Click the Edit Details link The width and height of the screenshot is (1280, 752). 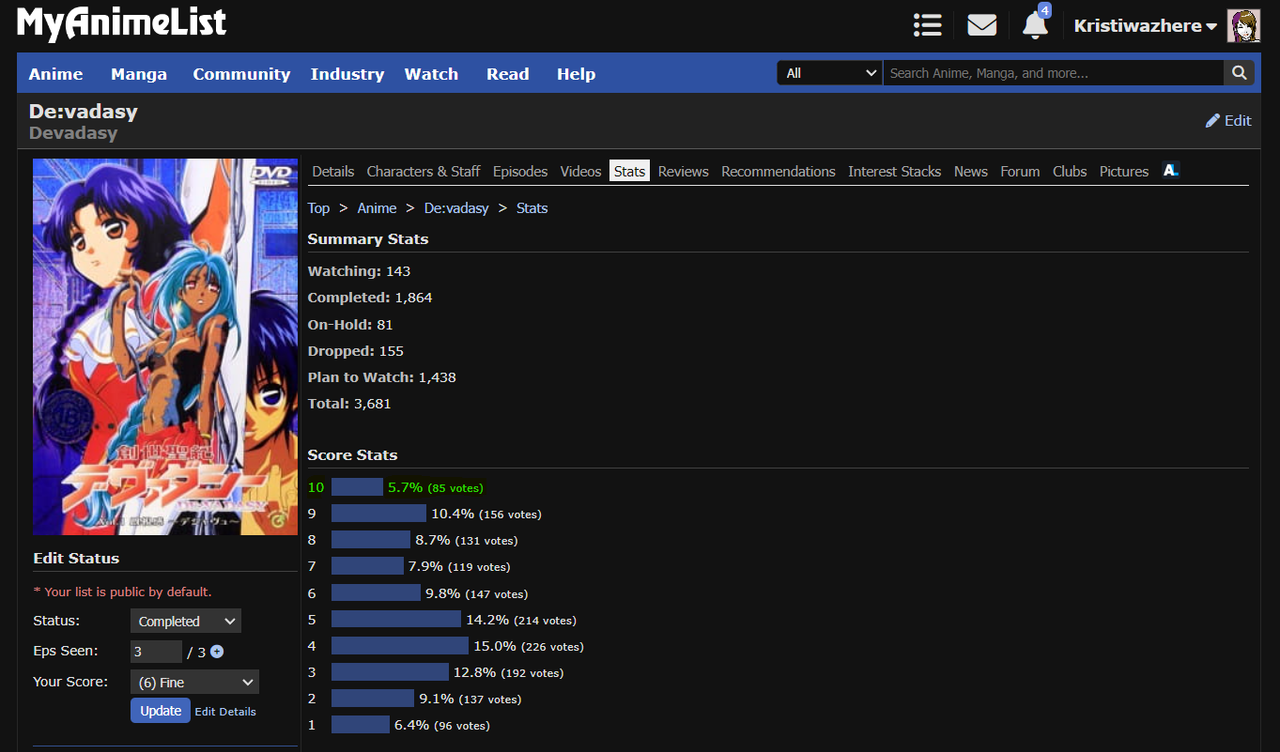[x=225, y=711]
